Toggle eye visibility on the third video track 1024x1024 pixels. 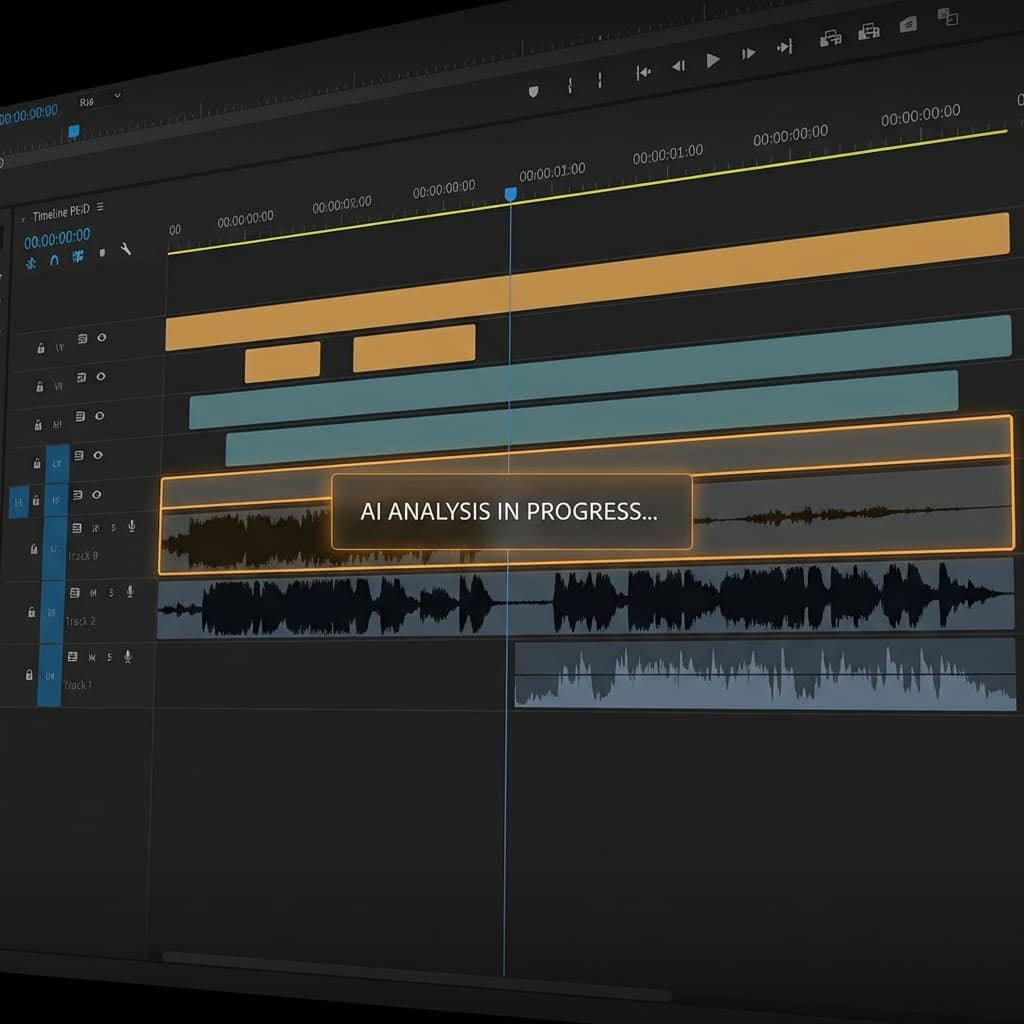tap(98, 416)
